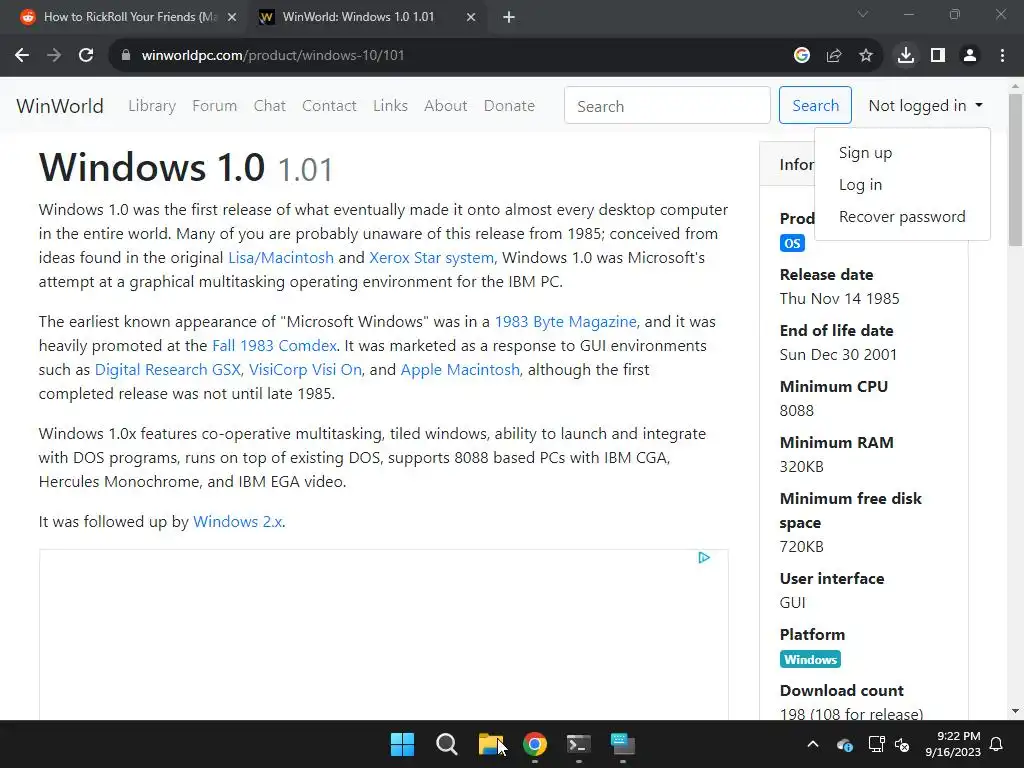Follow the Windows 2.x link
Viewport: 1024px width, 768px height.
pos(238,522)
